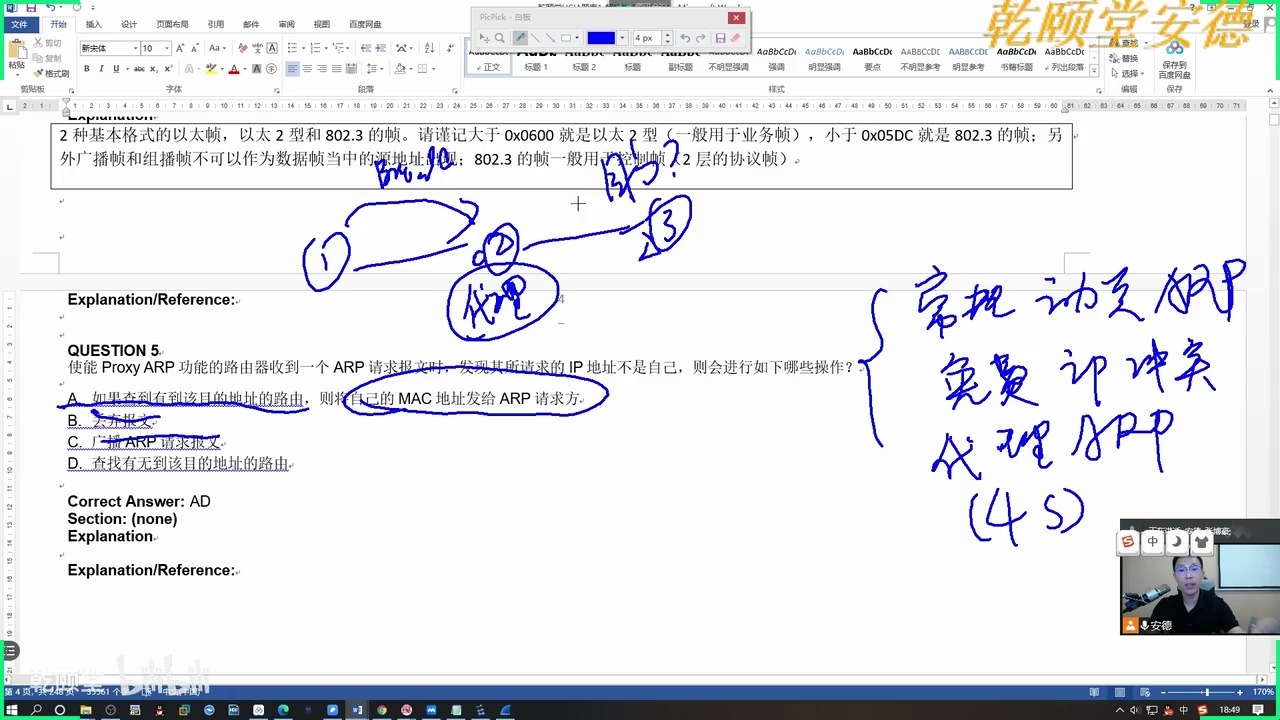Click the bullet list icon
Viewport: 1280px width, 720px height.
click(292, 48)
